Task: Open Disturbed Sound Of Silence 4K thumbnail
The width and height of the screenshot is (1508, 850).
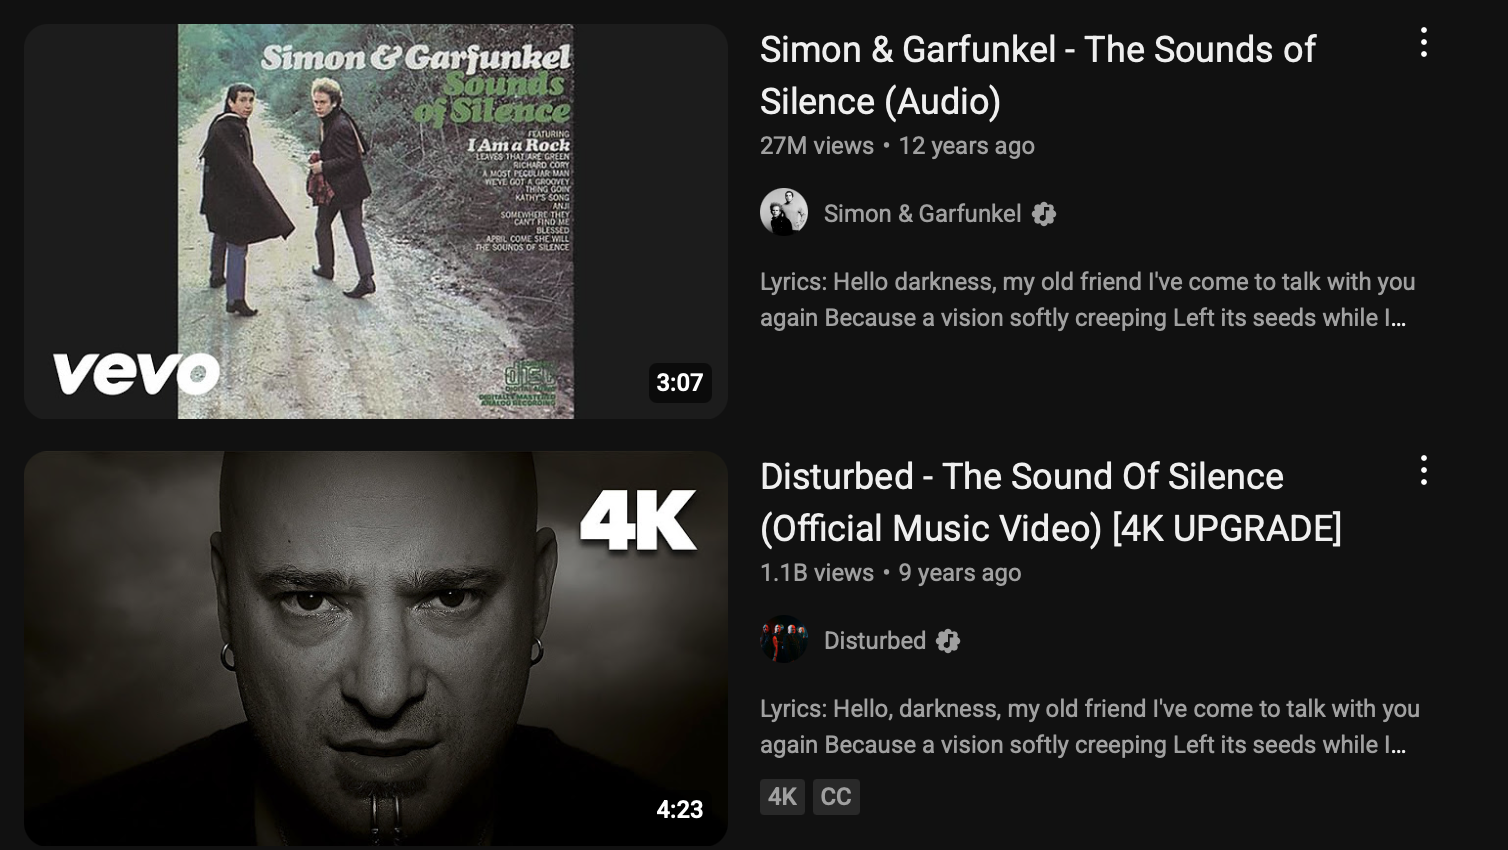Action: pos(376,648)
